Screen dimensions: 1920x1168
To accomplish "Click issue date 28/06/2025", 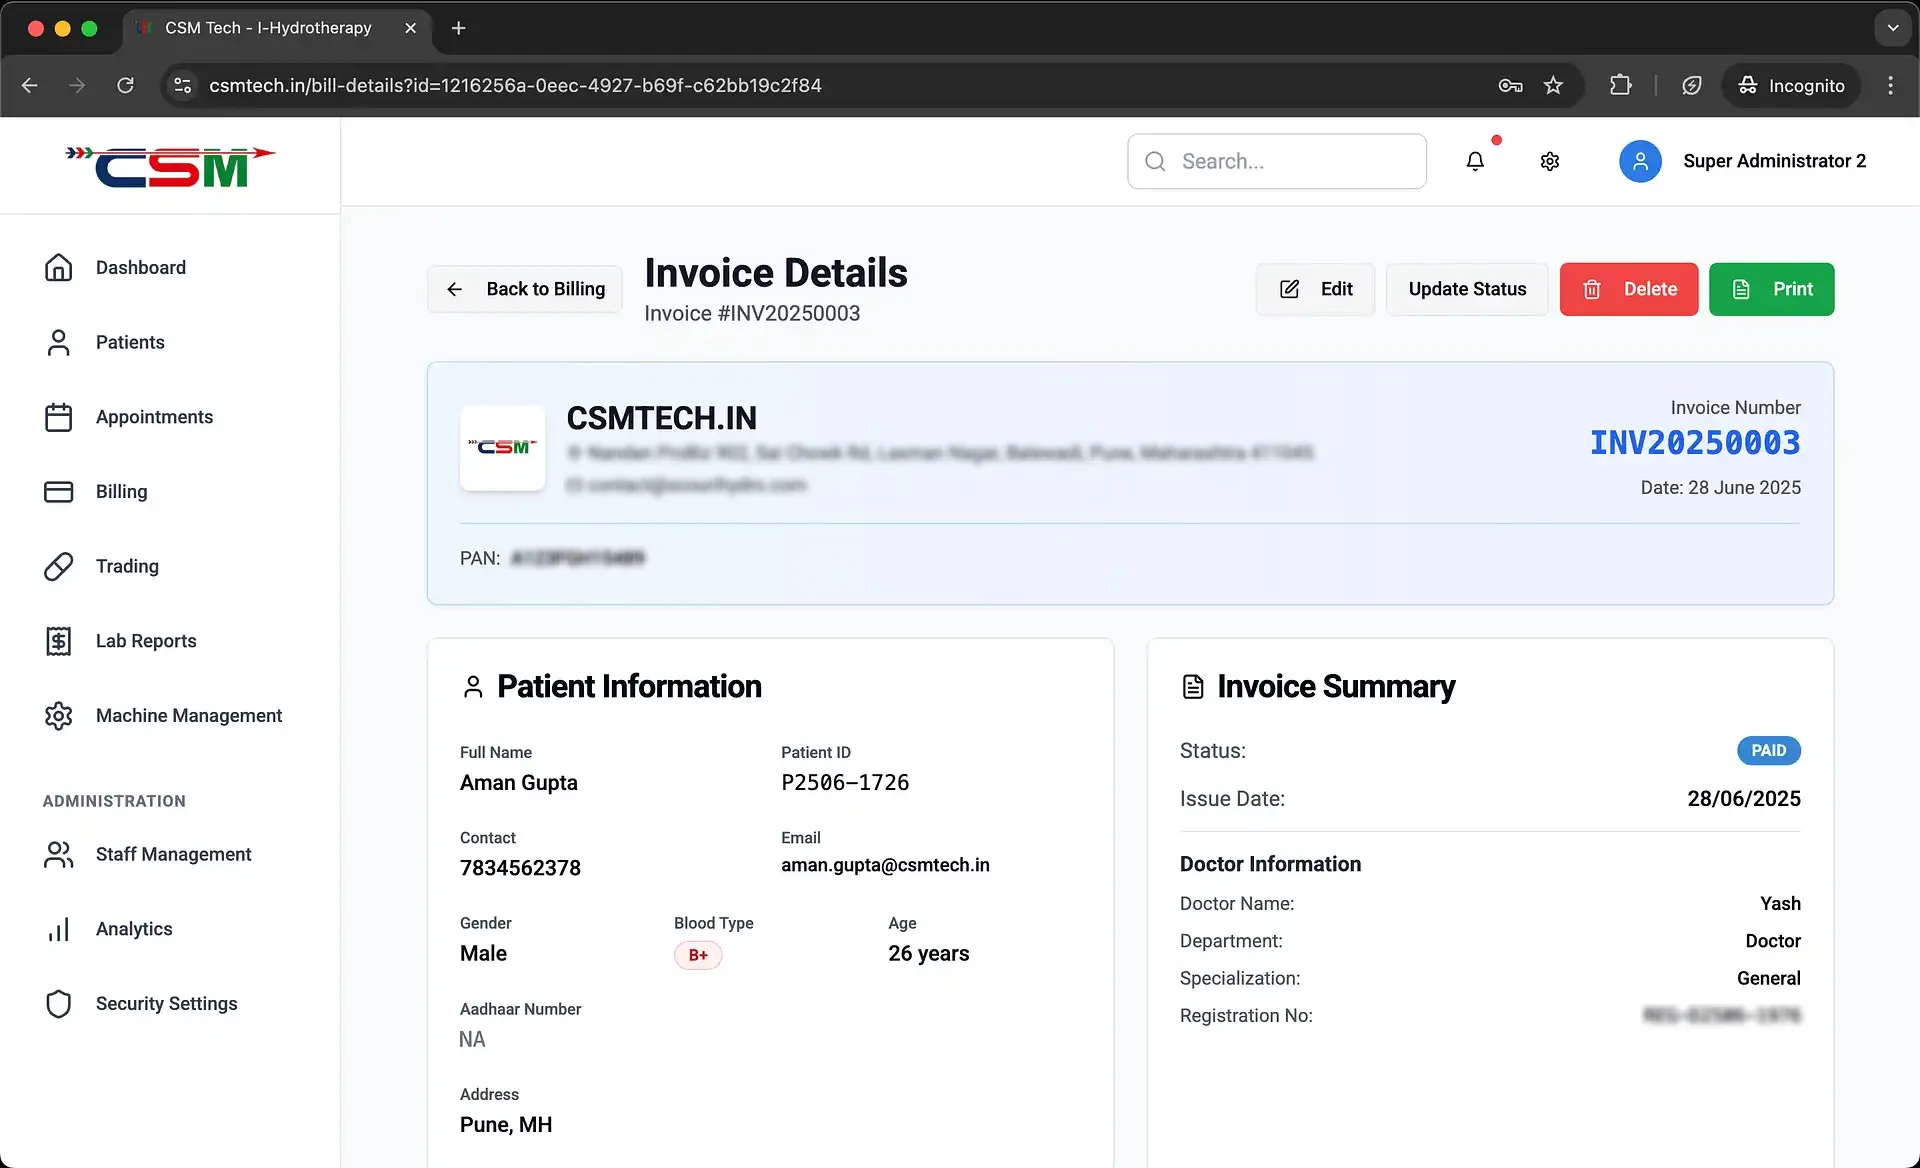I will pos(1744,799).
